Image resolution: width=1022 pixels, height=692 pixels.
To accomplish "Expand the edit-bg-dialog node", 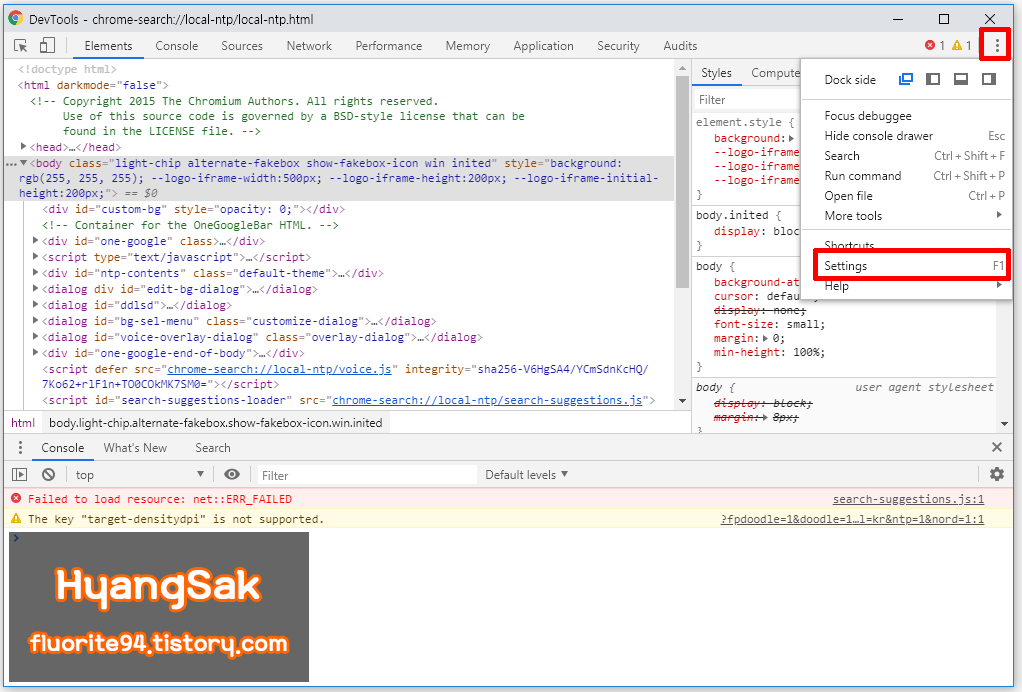I will click(36, 289).
